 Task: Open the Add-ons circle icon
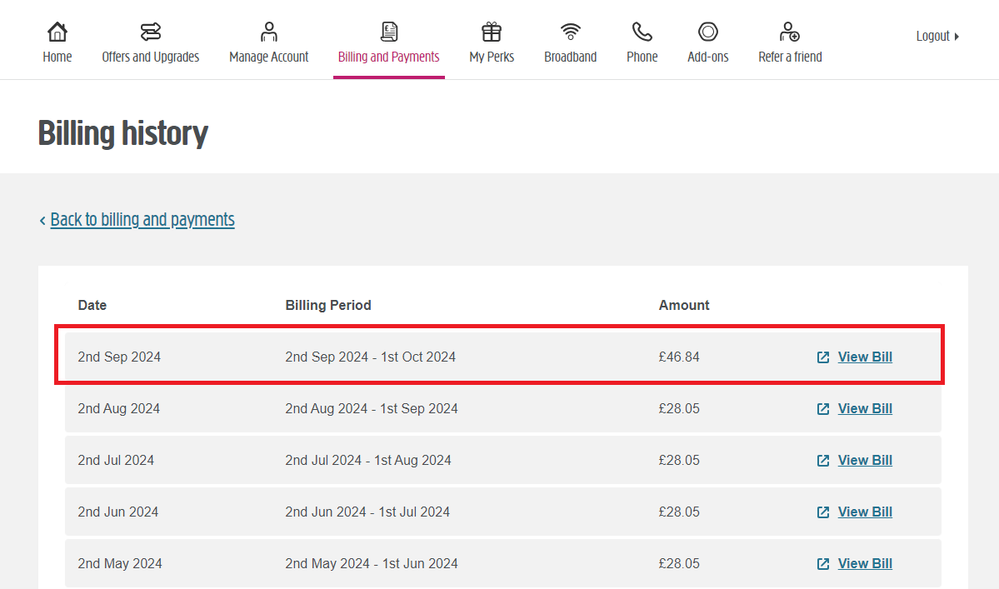(x=708, y=31)
